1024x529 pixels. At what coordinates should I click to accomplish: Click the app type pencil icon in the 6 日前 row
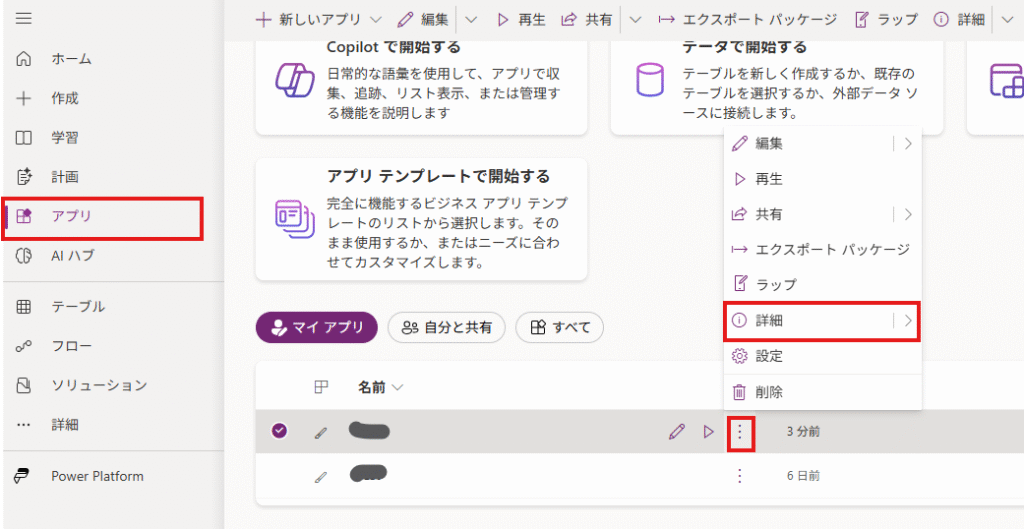320,477
